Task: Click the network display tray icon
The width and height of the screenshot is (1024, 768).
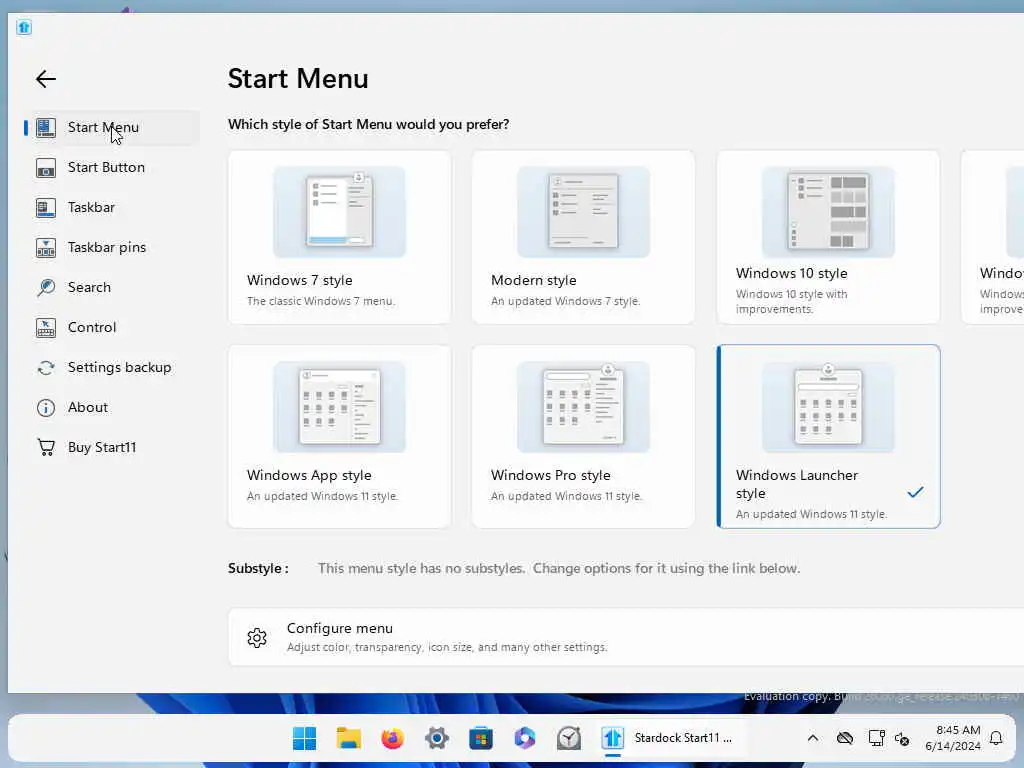Action: pos(876,738)
